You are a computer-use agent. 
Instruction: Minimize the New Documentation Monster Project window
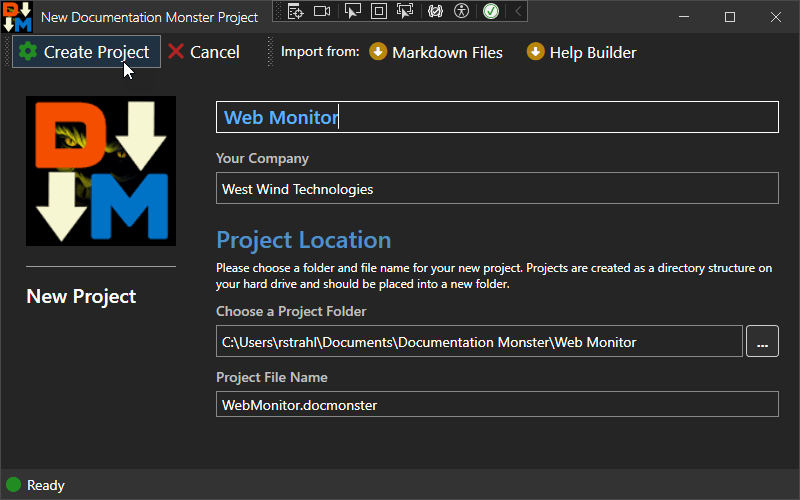[684, 17]
